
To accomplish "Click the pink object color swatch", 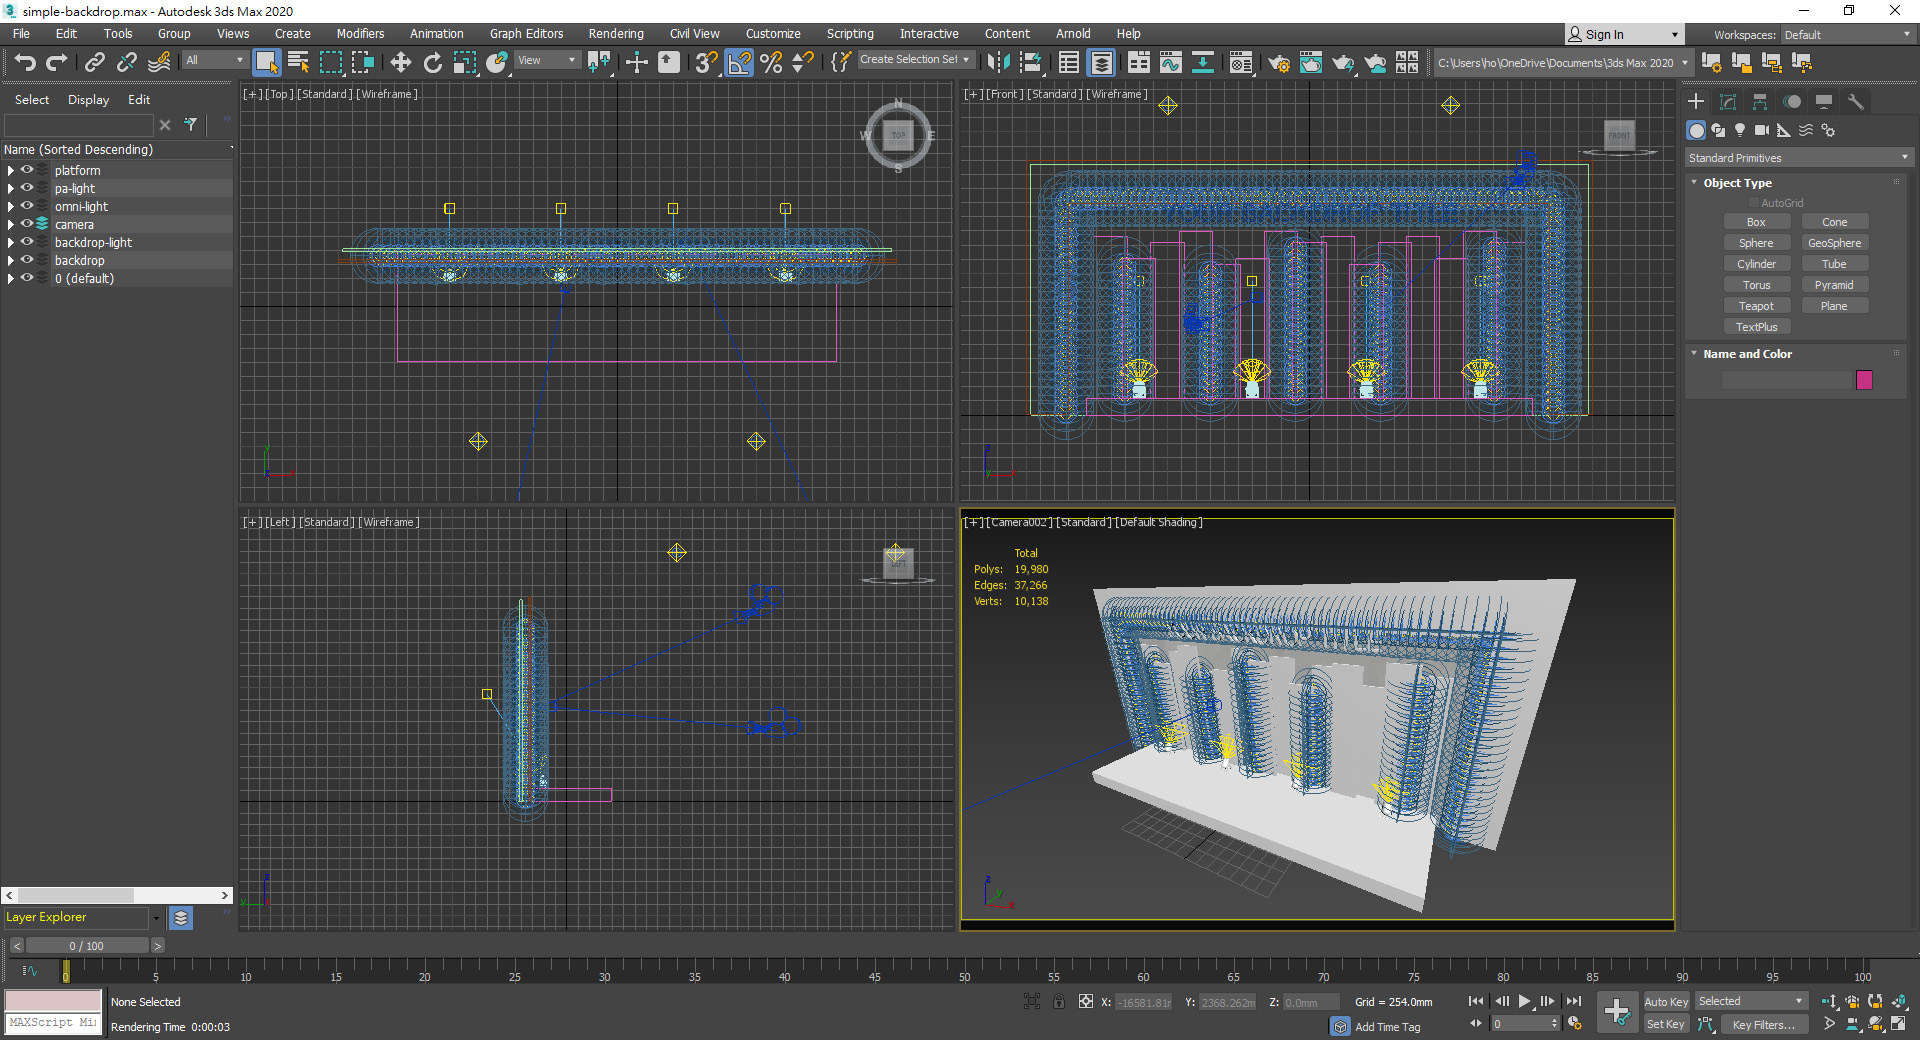I will point(1864,380).
